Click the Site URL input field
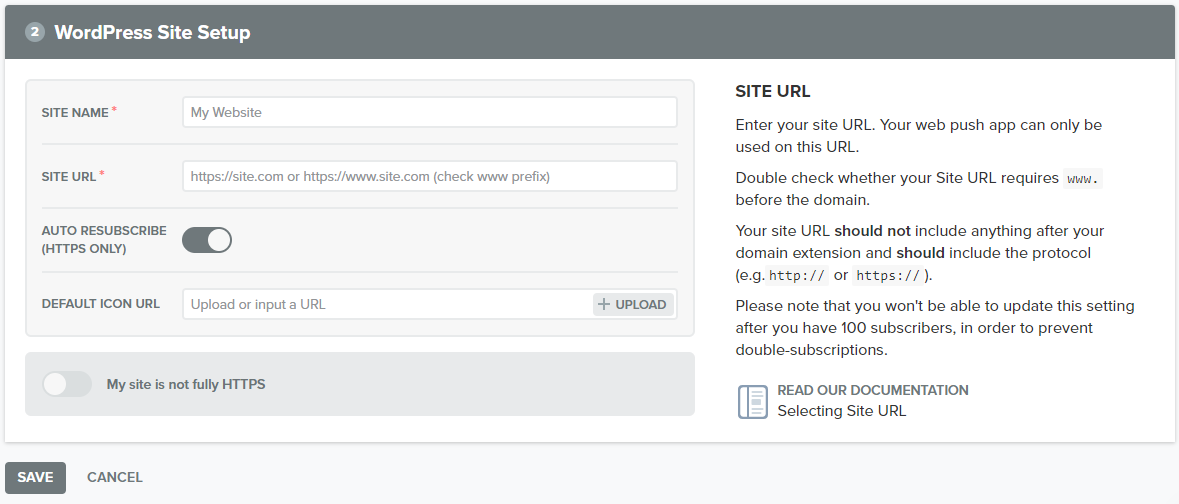 [429, 176]
